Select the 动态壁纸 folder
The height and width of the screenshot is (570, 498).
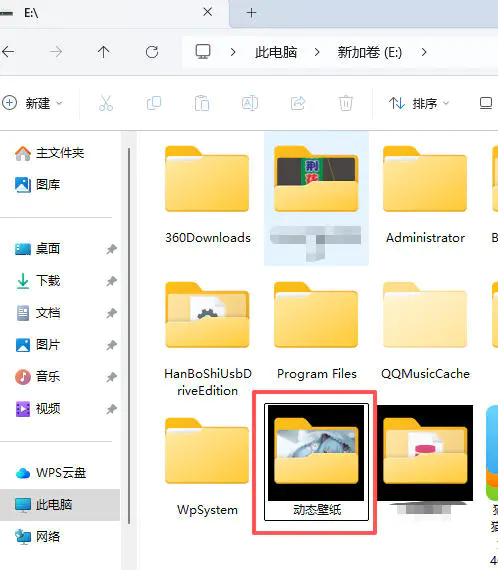(316, 462)
